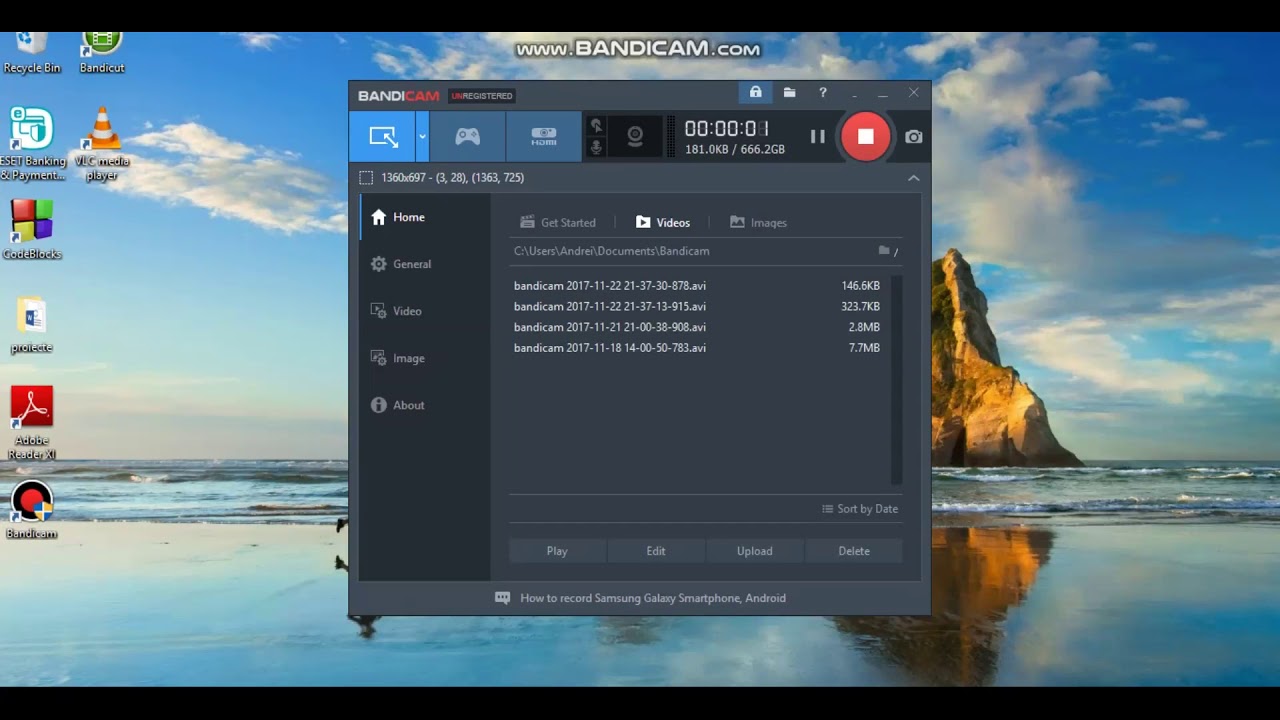Open Bandicam help question mark

click(823, 93)
